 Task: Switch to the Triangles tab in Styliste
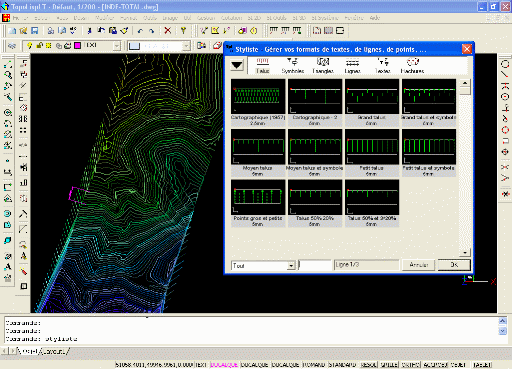323,66
